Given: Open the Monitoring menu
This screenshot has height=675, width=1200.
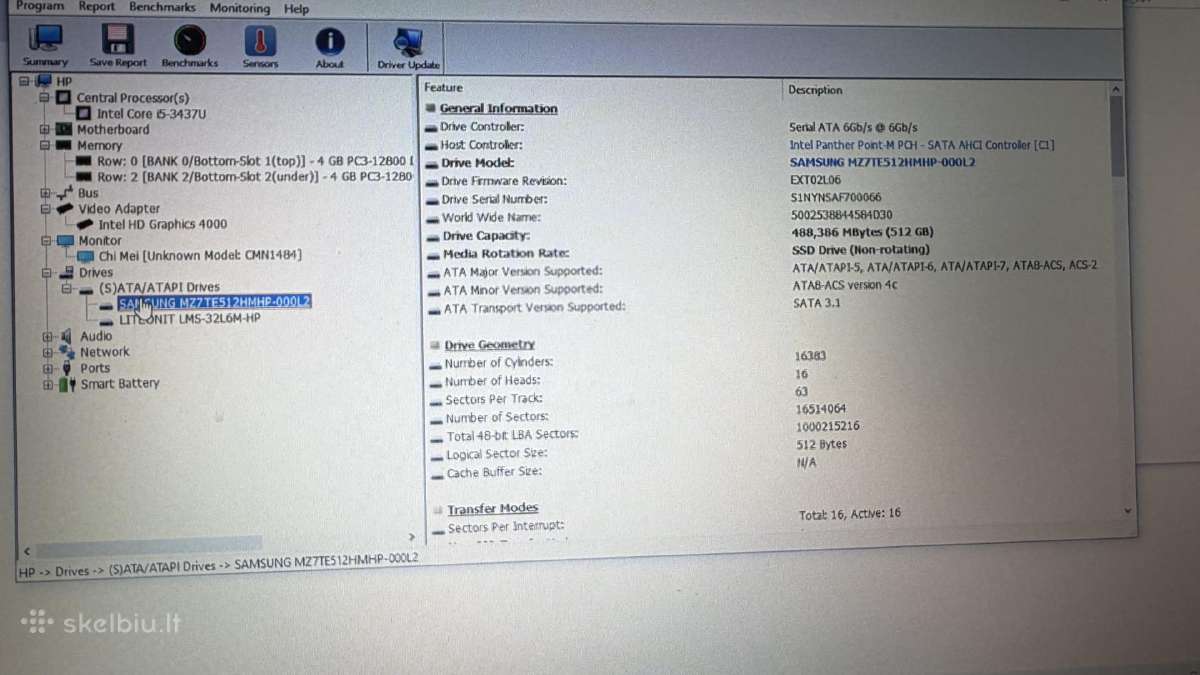Looking at the screenshot, I should tap(240, 8).
